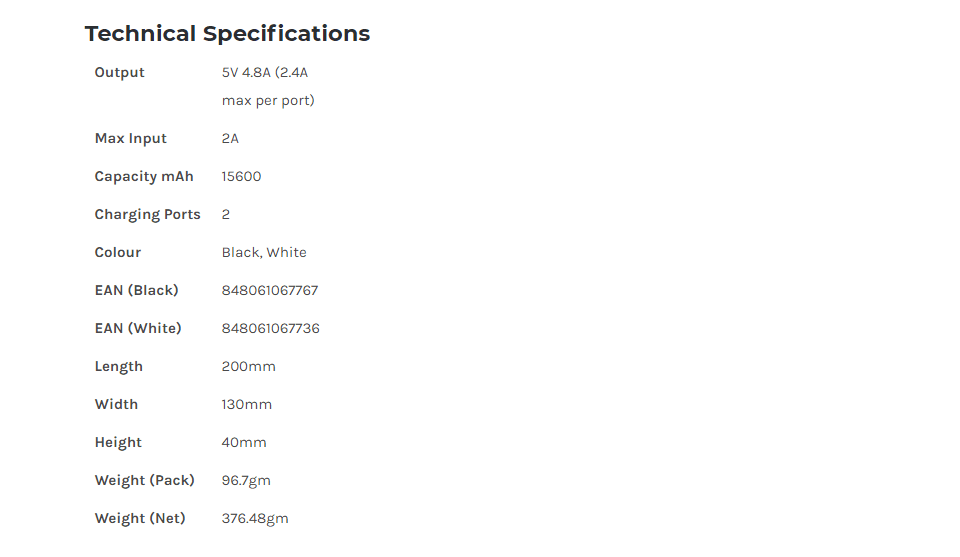Click the Capacity mAh label
Screen dimensions: 960x557
click(144, 176)
